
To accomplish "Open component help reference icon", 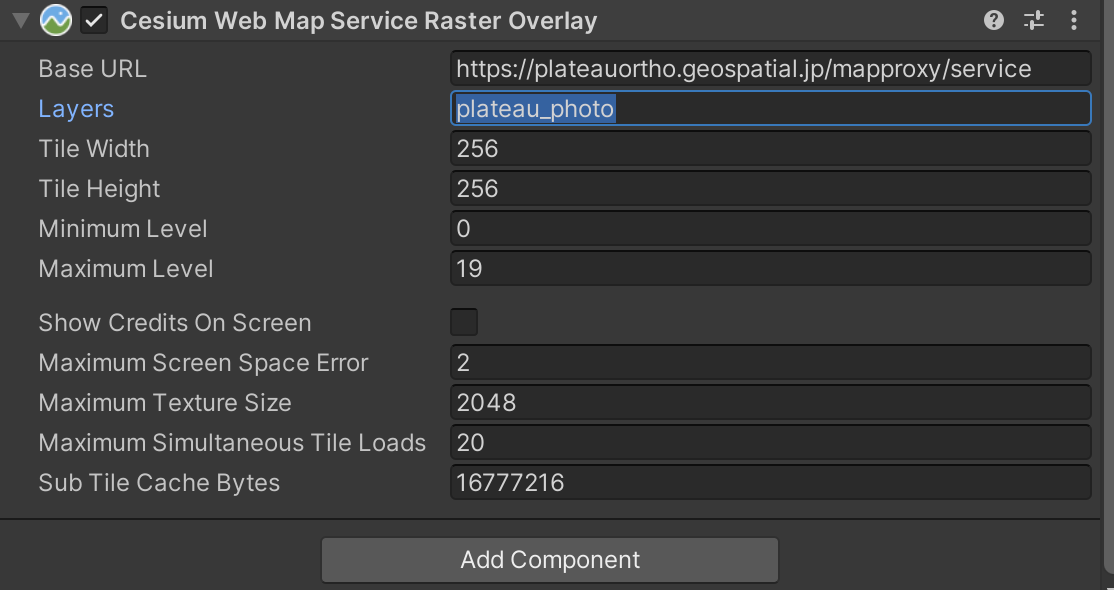I will 993,21.
